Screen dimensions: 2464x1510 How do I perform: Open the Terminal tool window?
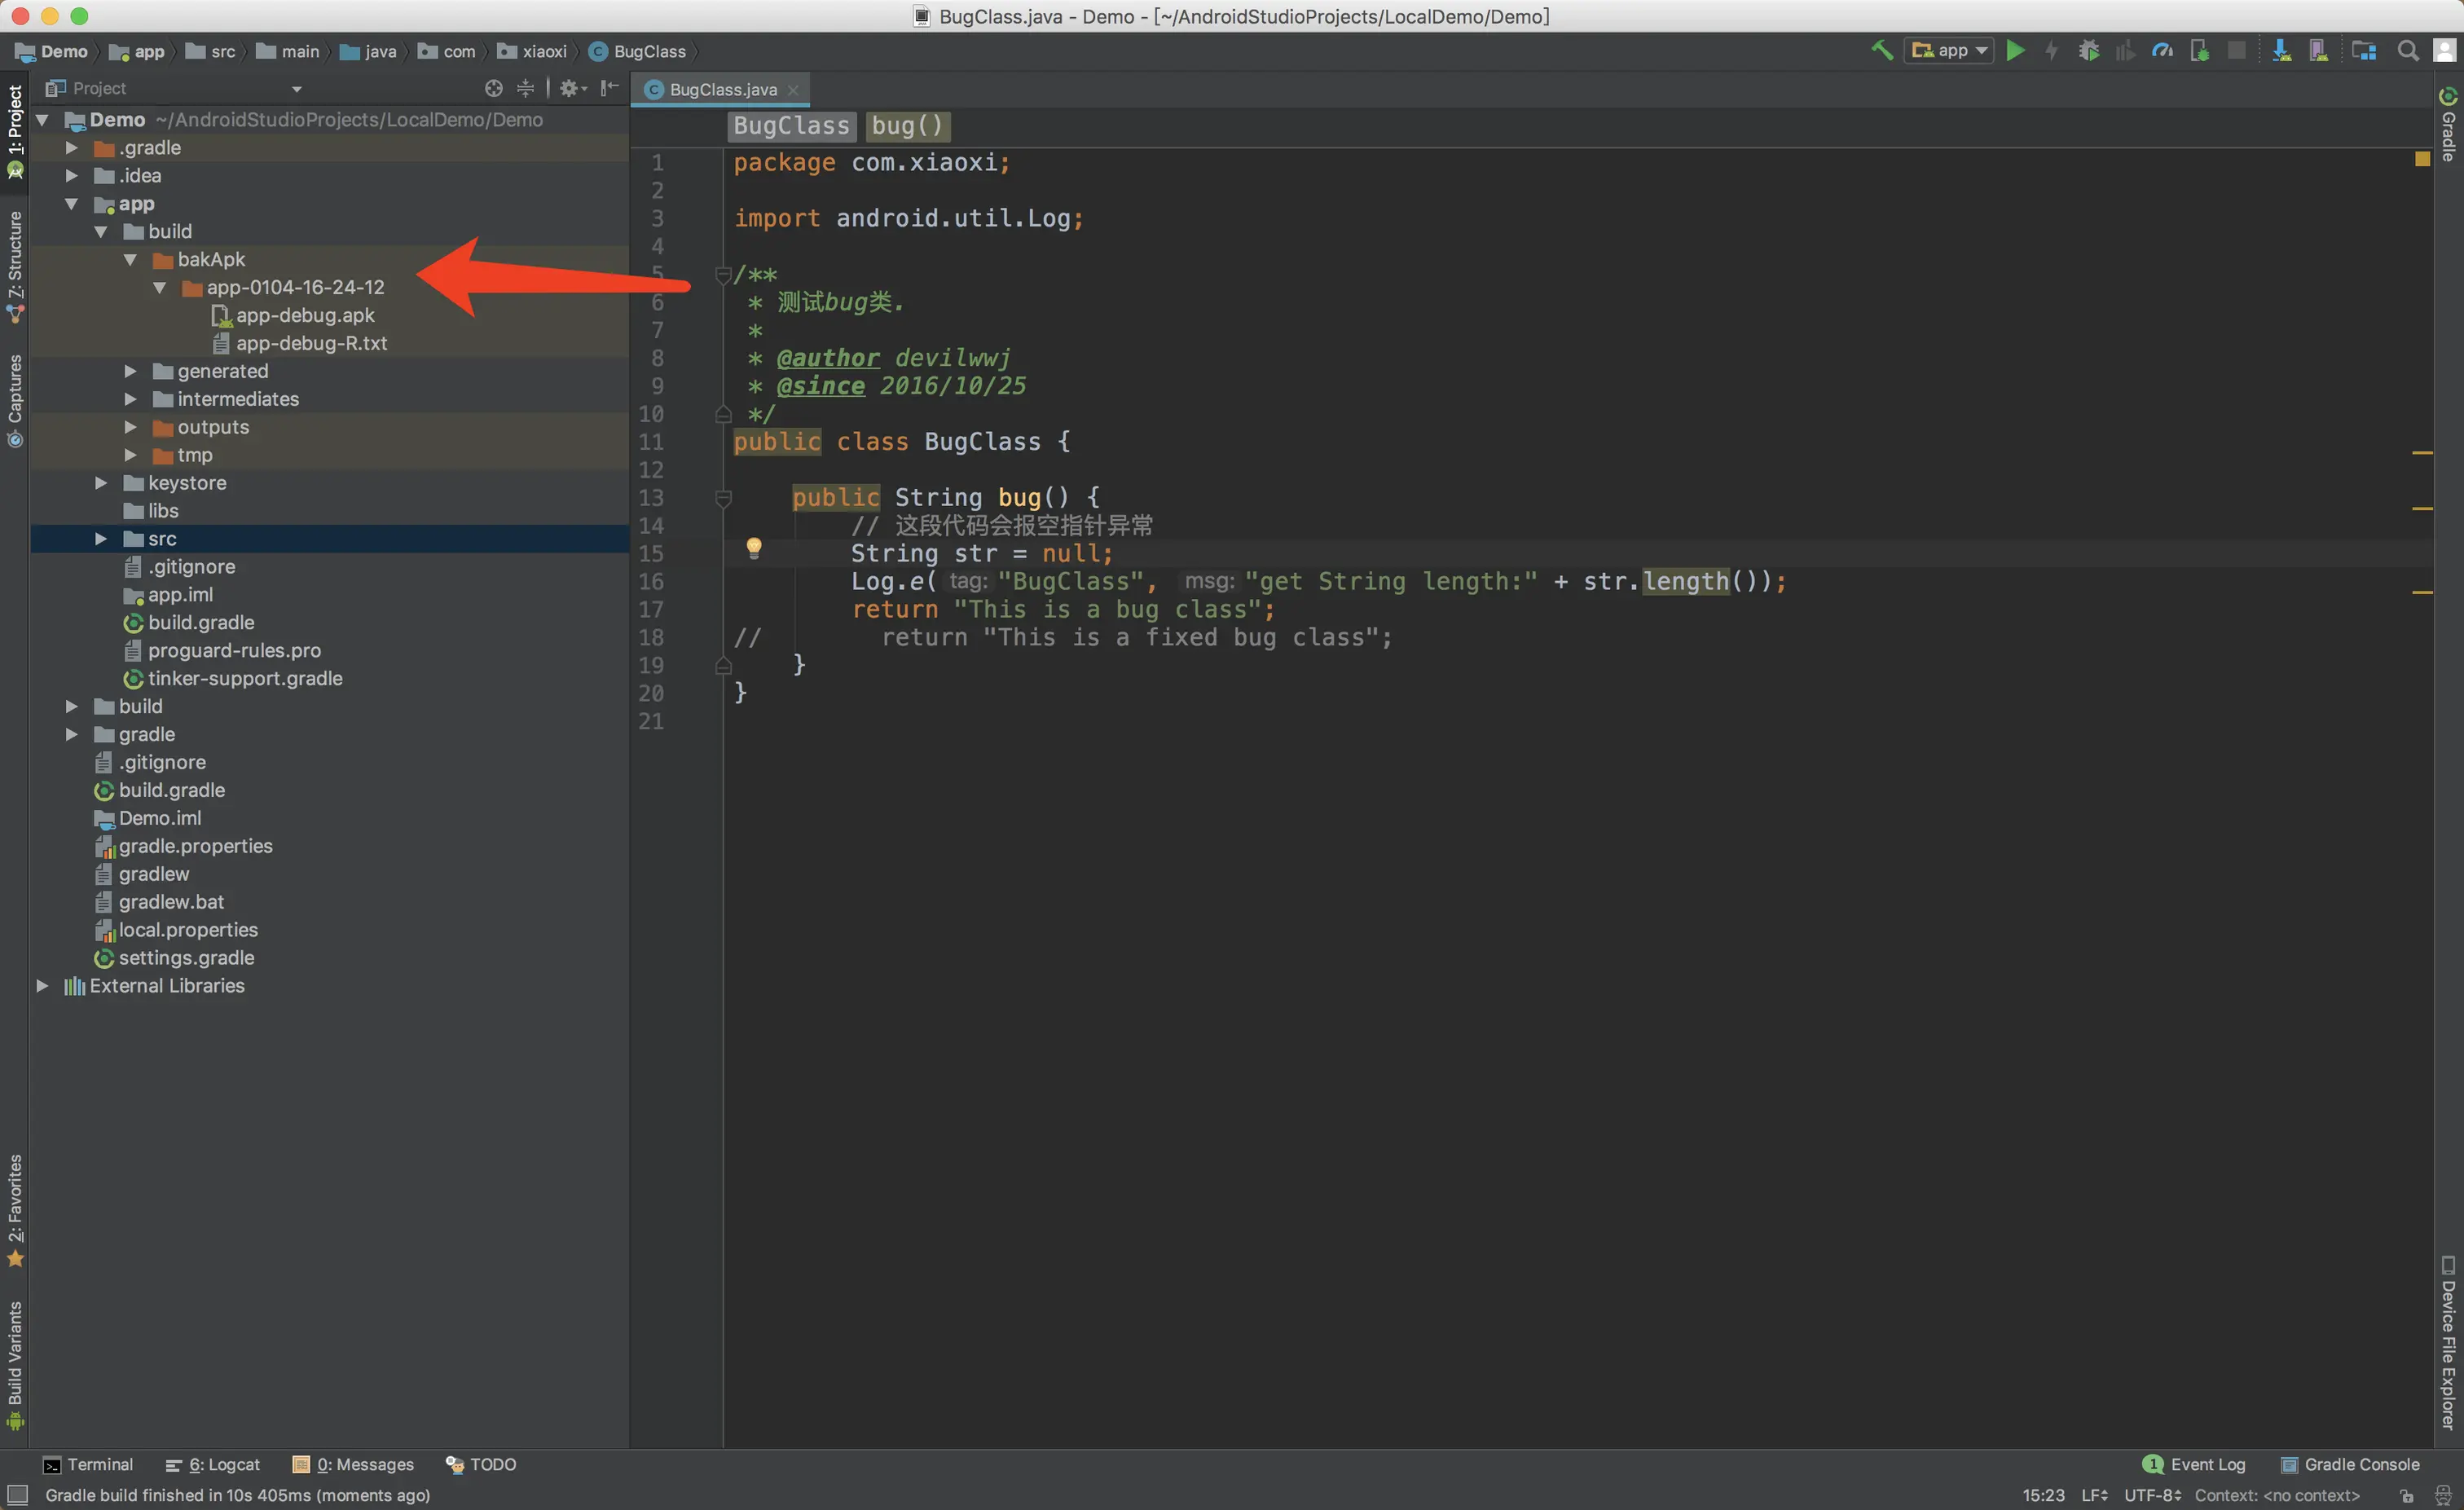[x=88, y=1465]
